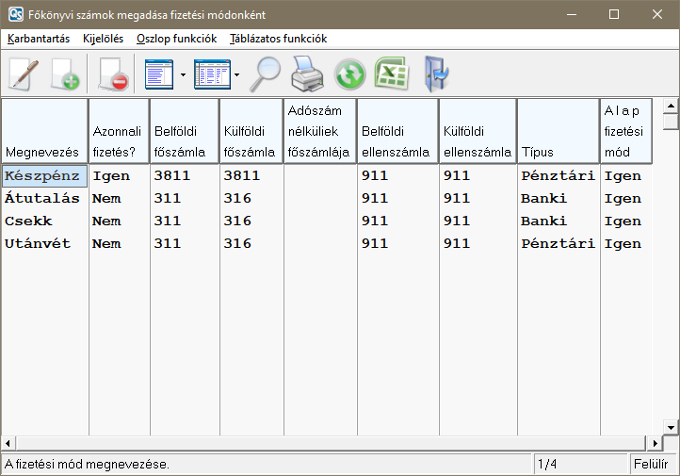Click horizontal scrollbar right arrow

[x=656, y=442]
